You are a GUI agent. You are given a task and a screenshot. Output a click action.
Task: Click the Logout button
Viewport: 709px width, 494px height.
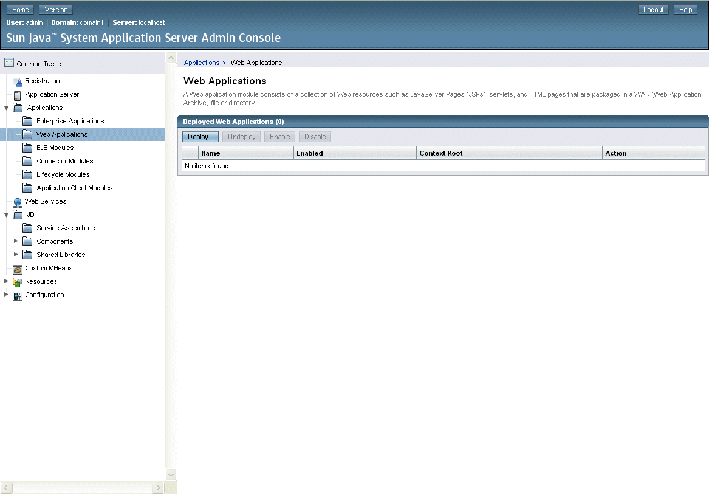[x=653, y=9]
